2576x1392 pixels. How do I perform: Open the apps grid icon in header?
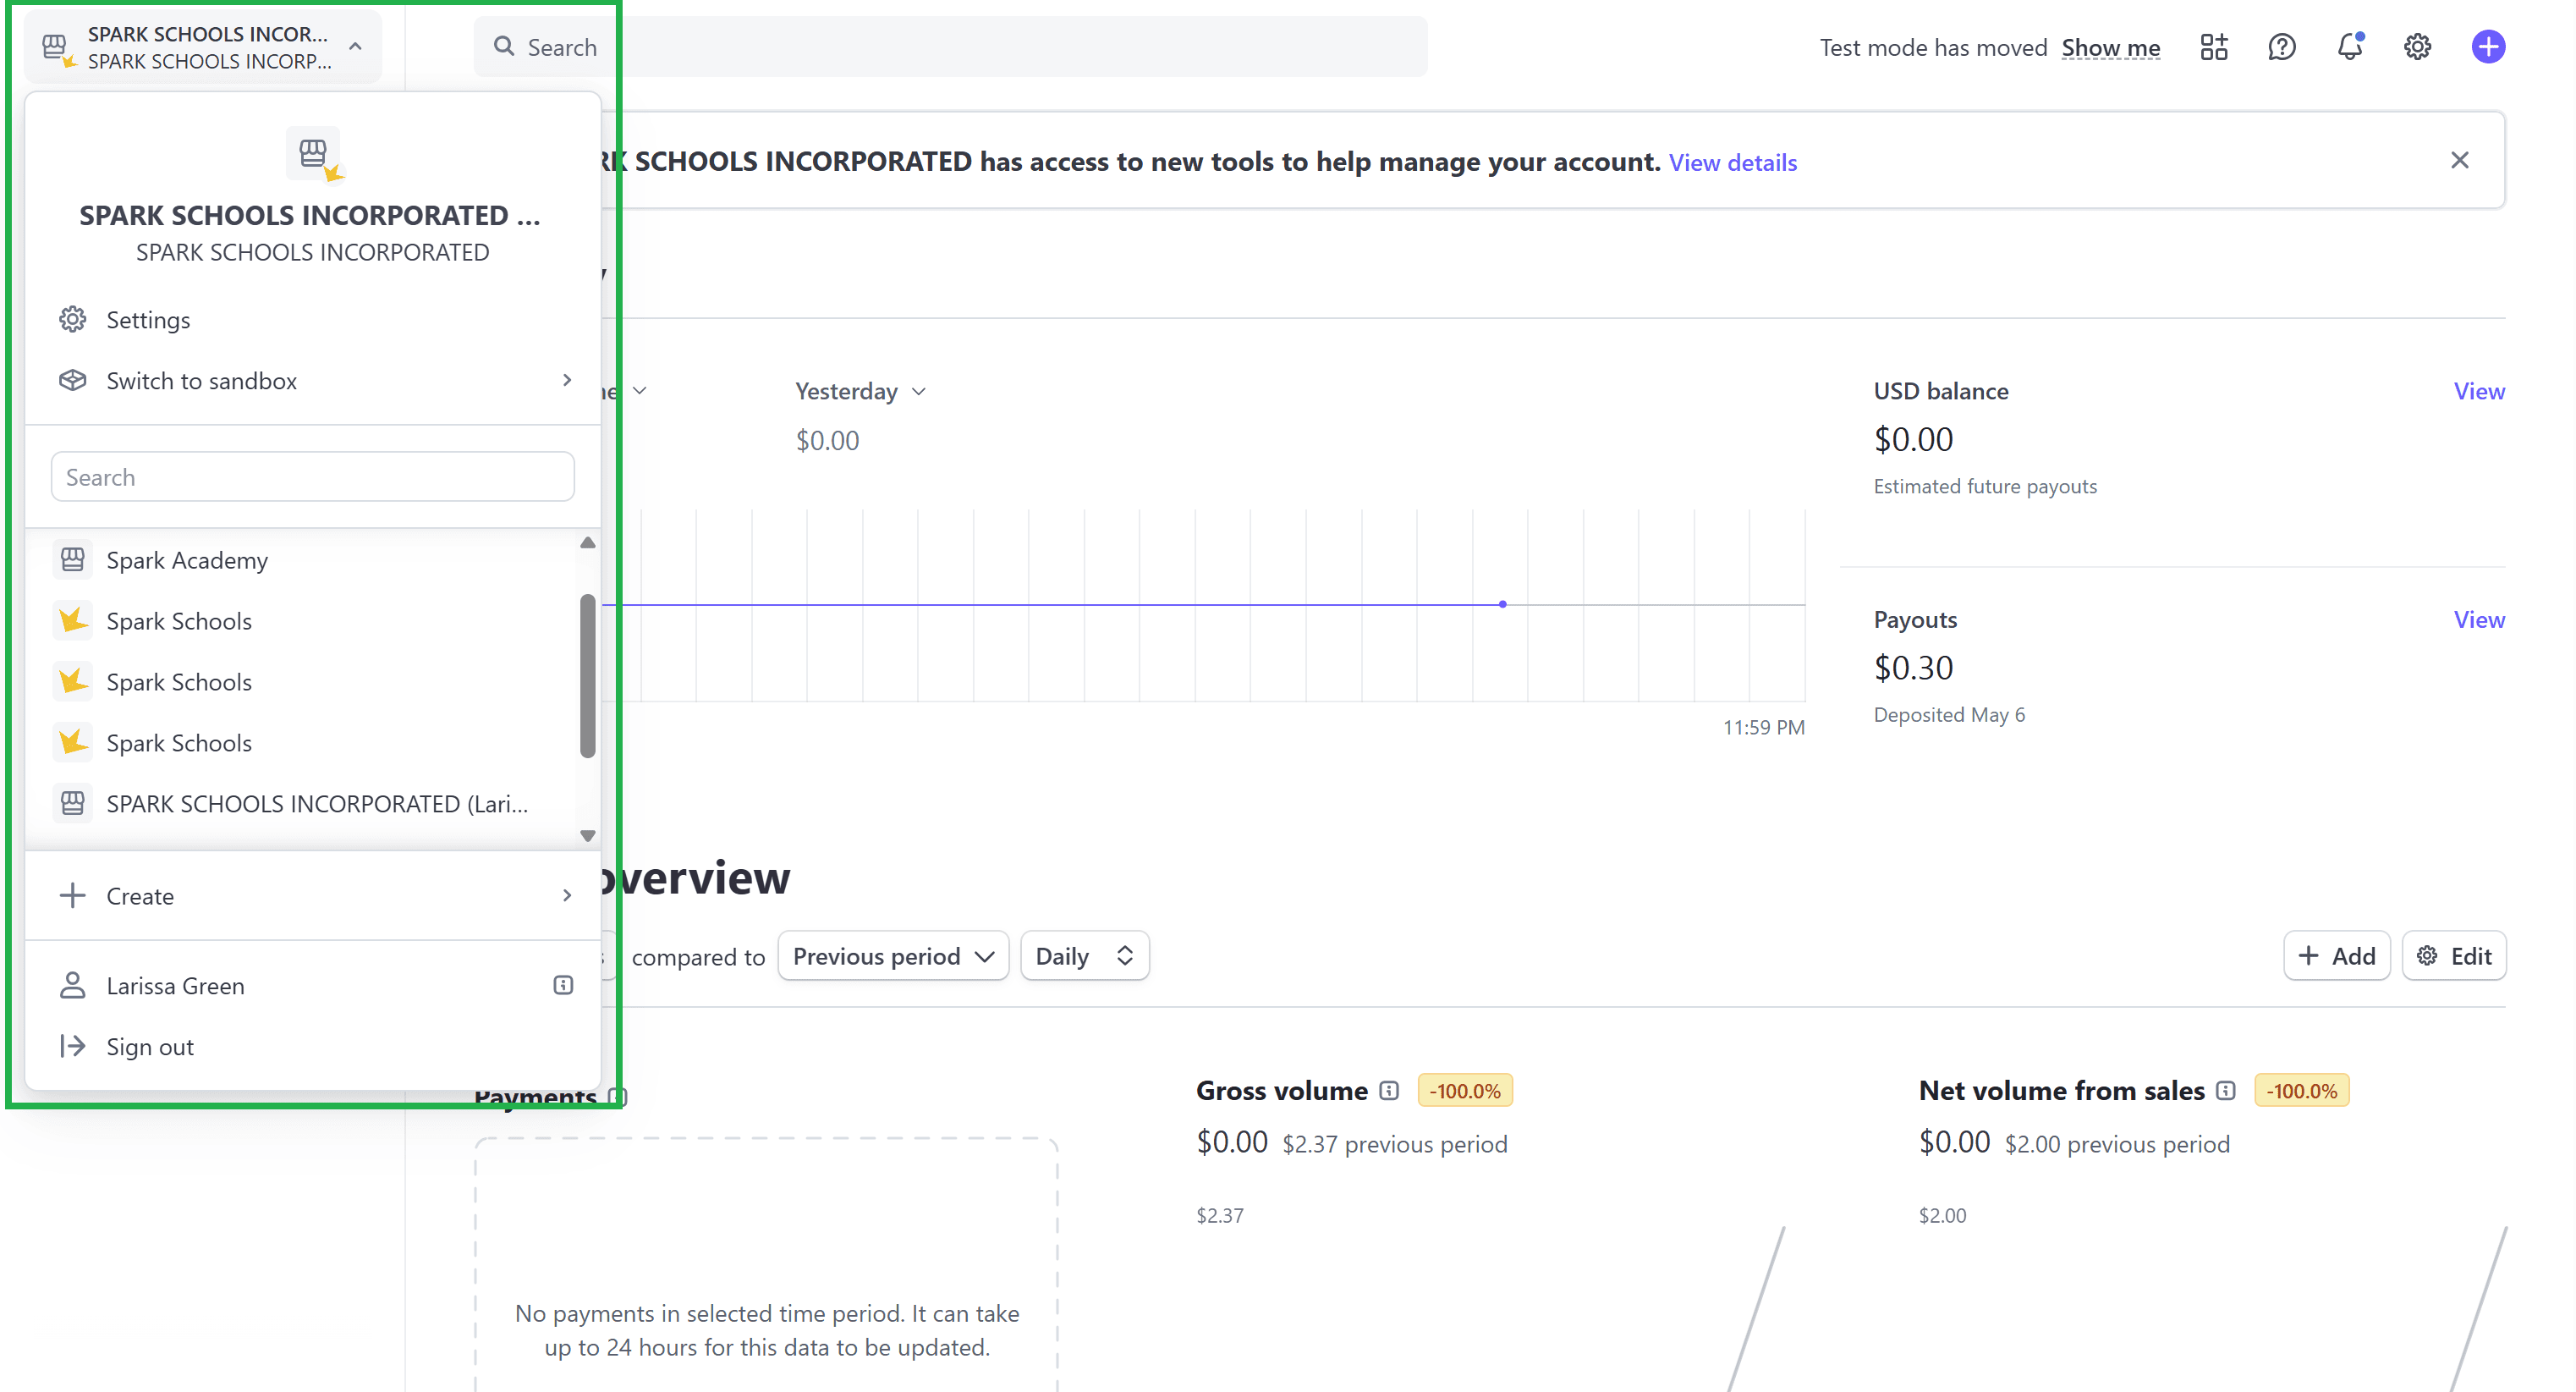[x=2213, y=47]
